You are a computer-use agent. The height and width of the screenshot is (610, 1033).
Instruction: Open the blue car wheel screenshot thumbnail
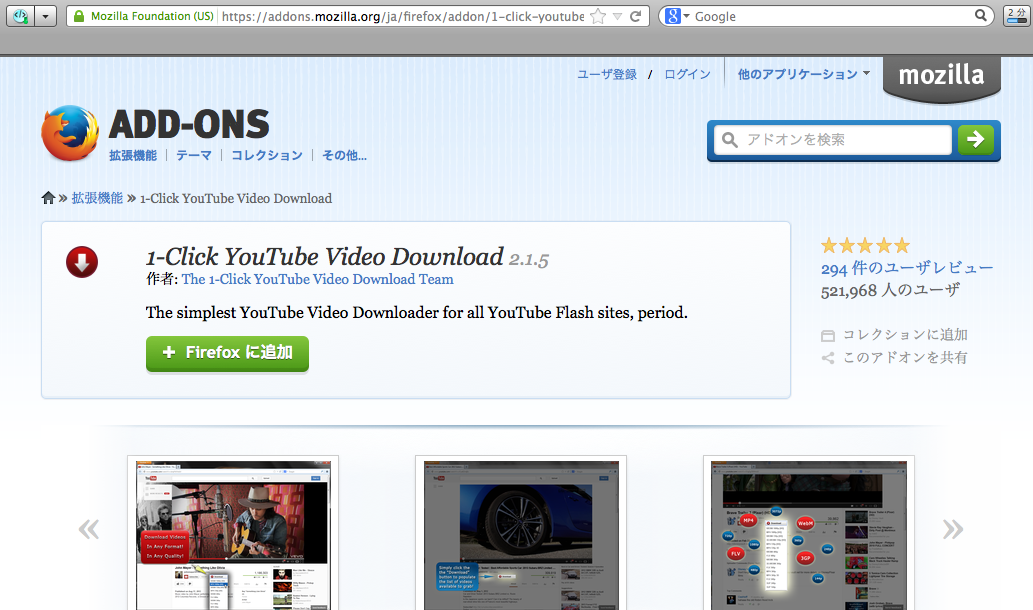click(x=520, y=533)
